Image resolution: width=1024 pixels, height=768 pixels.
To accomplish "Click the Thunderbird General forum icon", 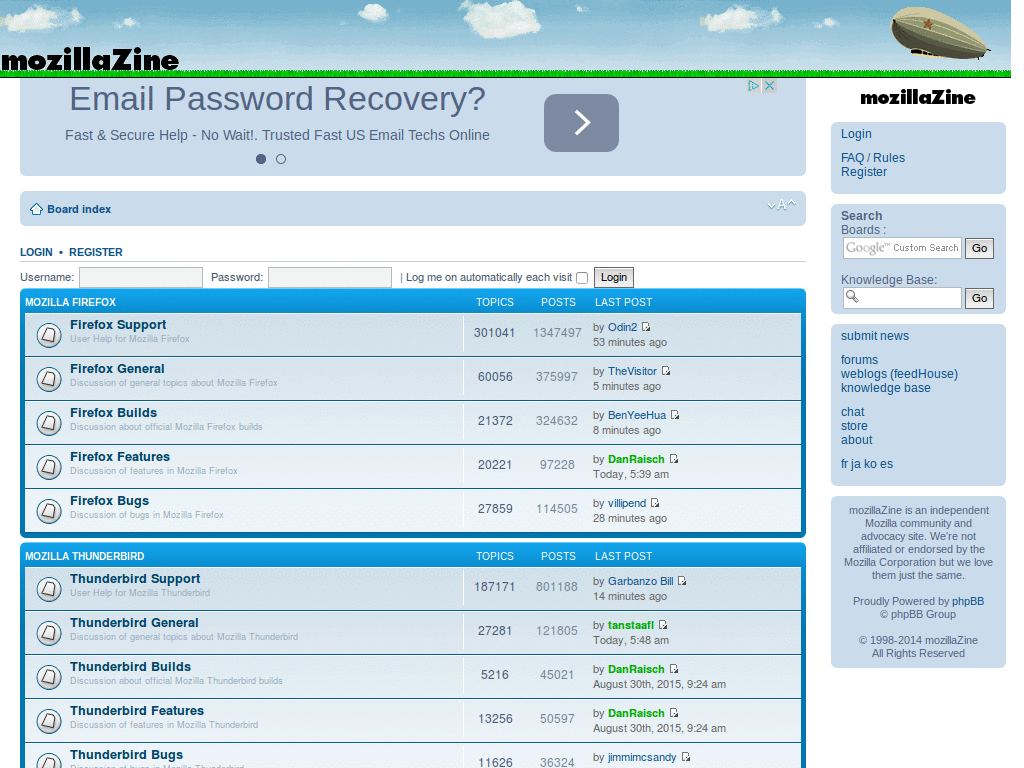I will [x=48, y=632].
